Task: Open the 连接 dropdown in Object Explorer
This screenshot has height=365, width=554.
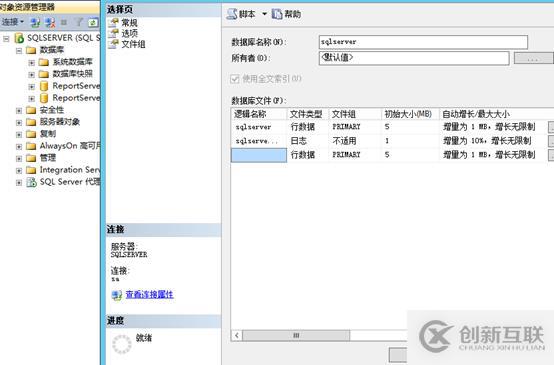Action: point(13,22)
